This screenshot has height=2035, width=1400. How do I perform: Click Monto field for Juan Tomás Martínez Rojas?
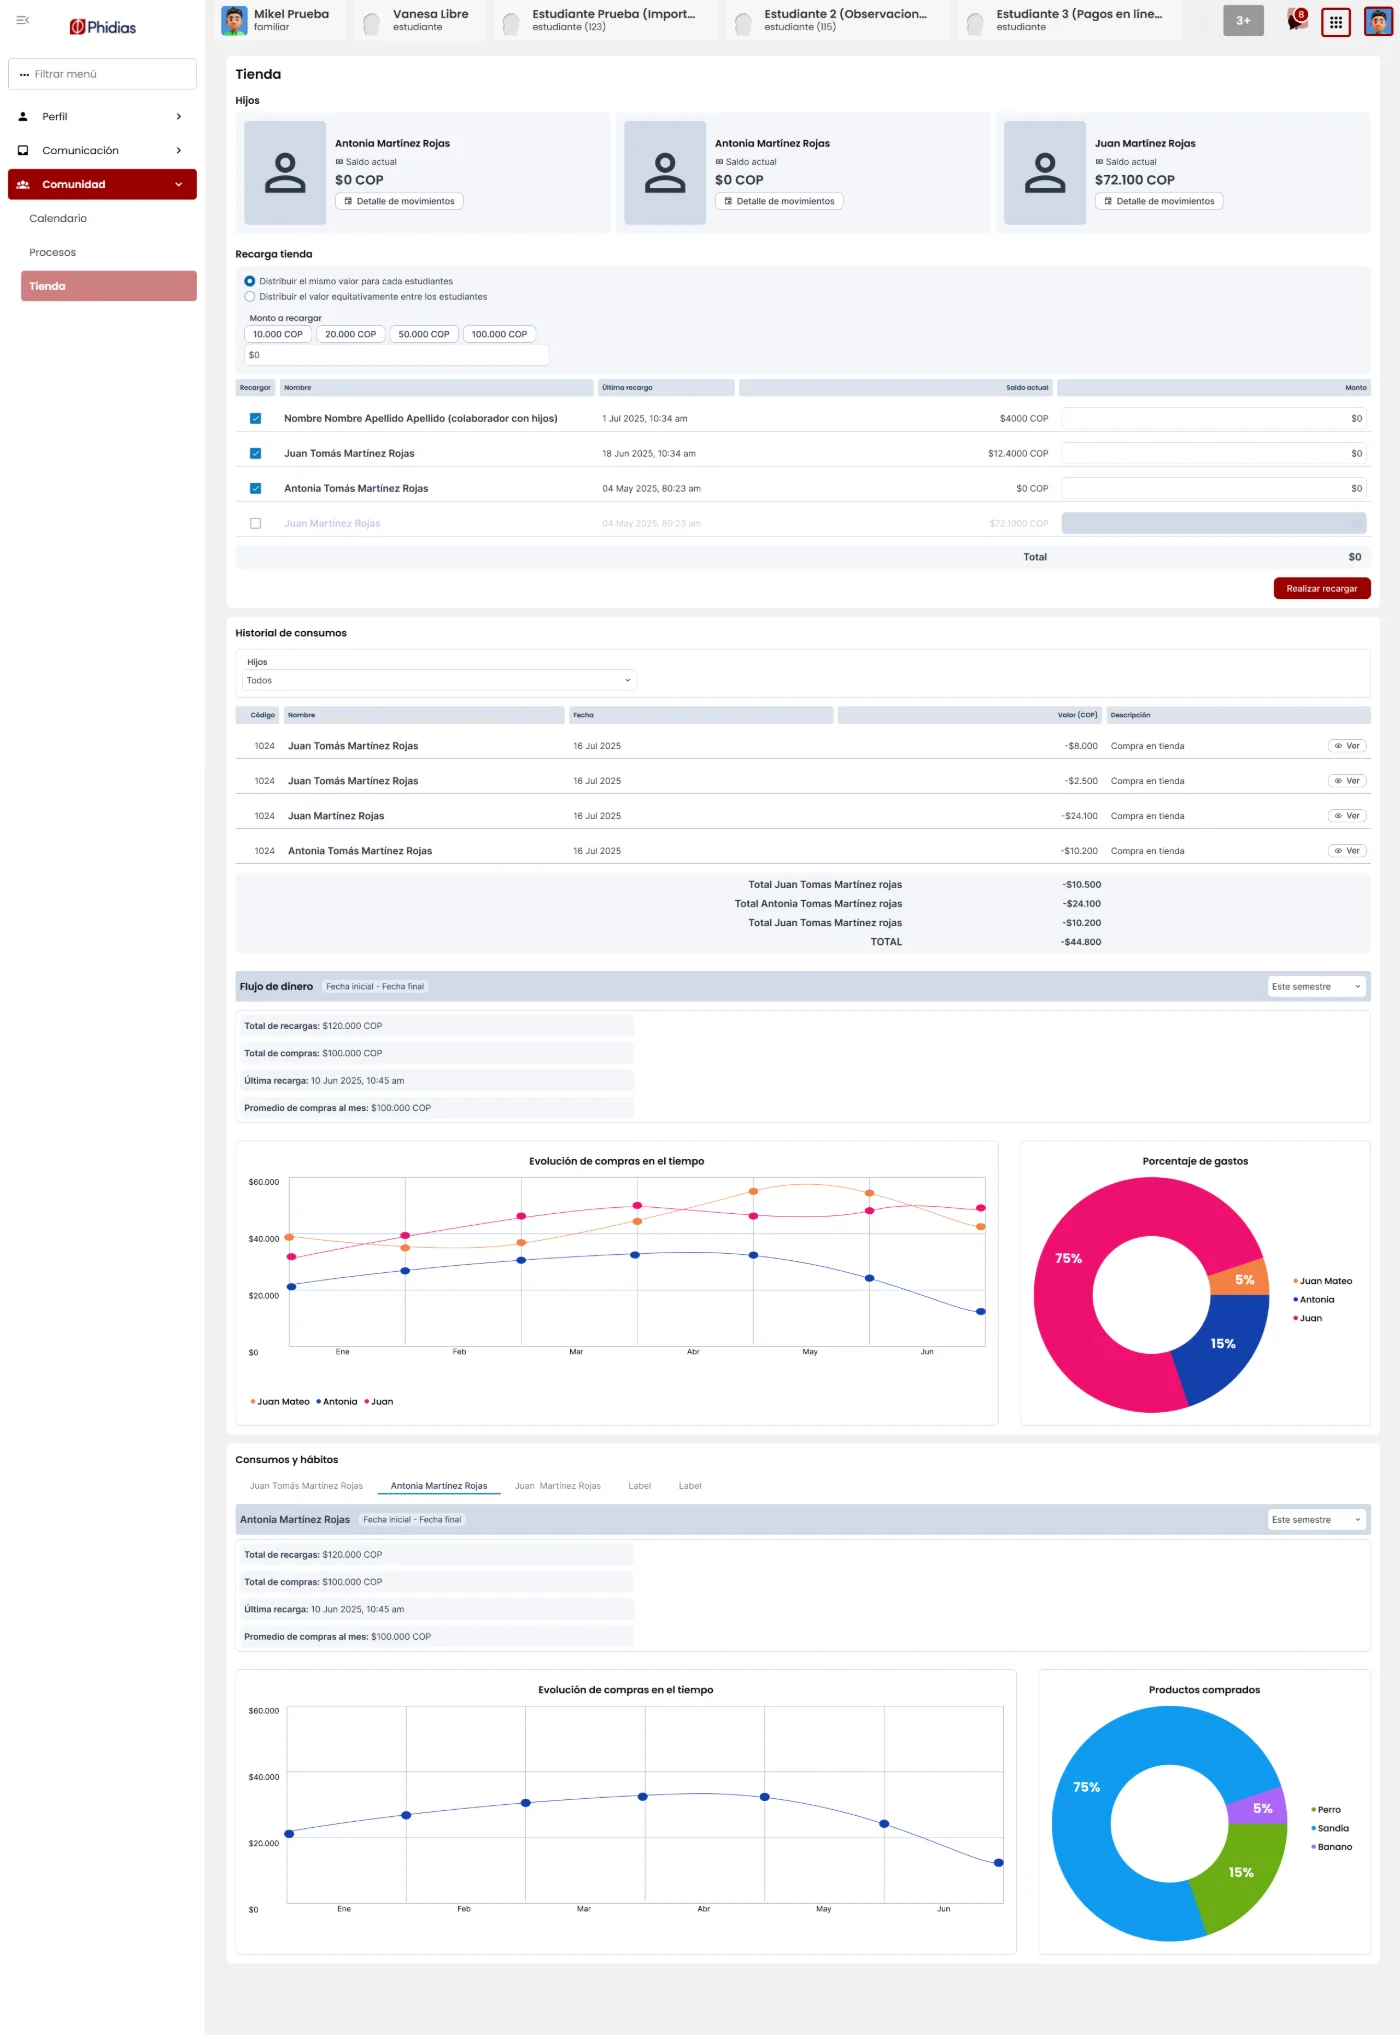[1214, 454]
